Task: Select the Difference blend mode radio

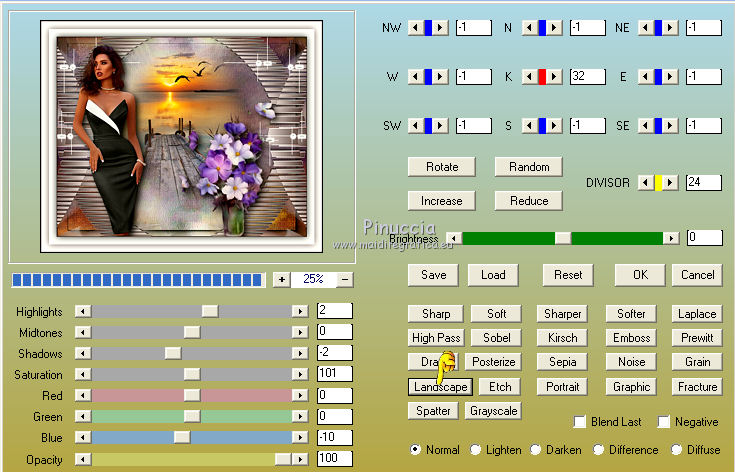Action: point(598,450)
